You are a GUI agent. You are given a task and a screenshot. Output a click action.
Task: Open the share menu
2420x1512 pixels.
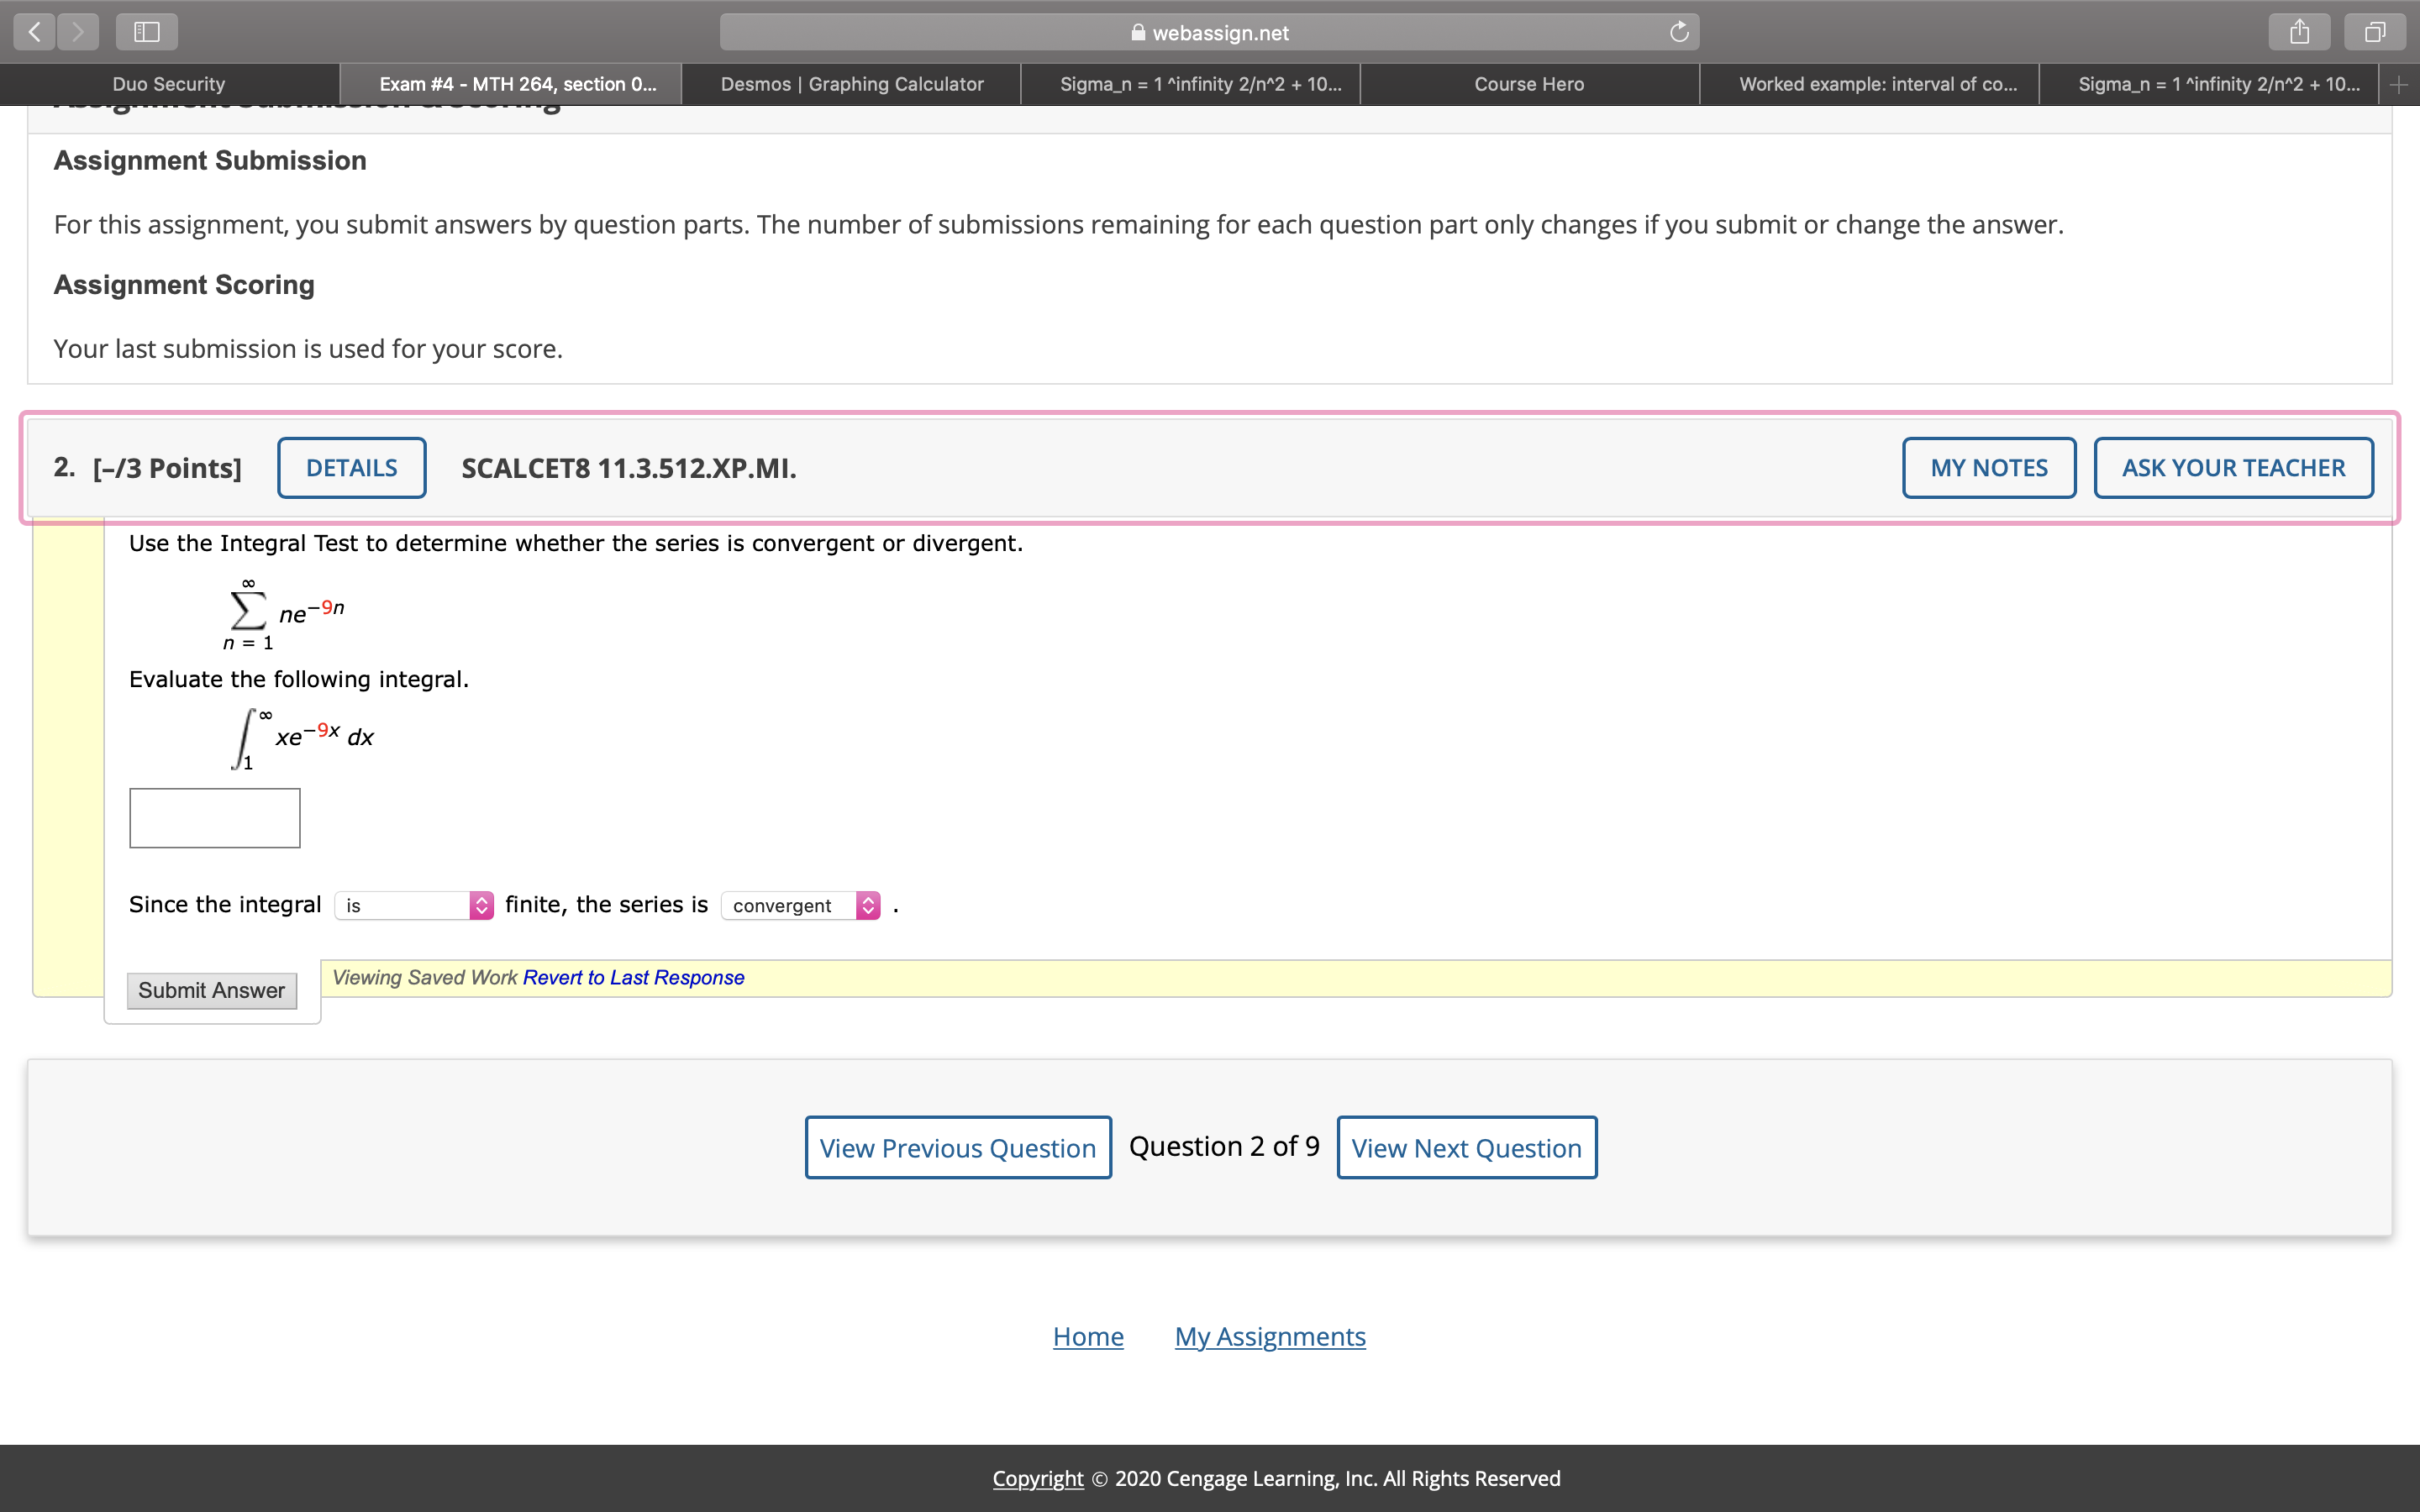tap(2299, 31)
